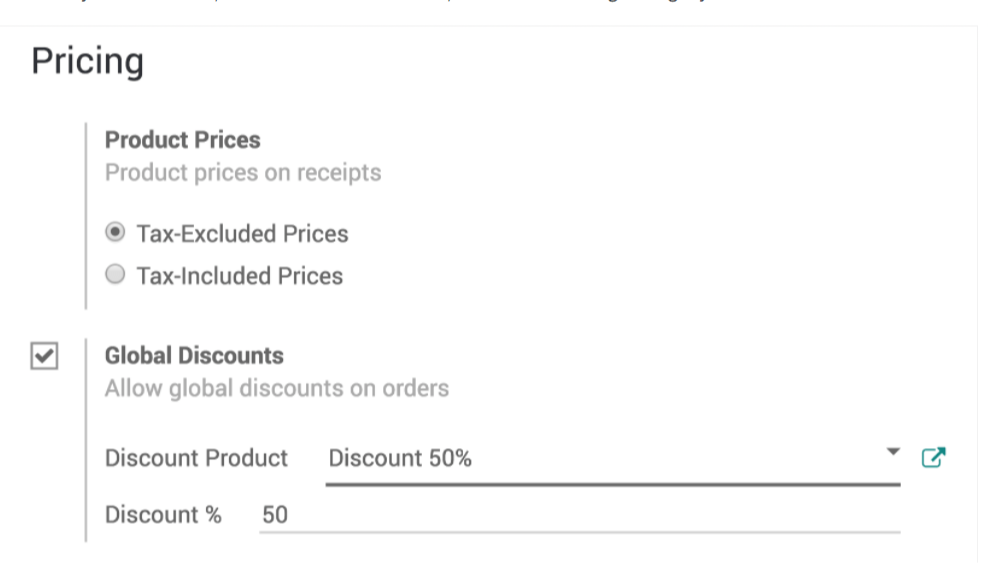This screenshot has width=988, height=563.
Task: Click the checkmark inside Global Discounts box
Action: coord(44,356)
